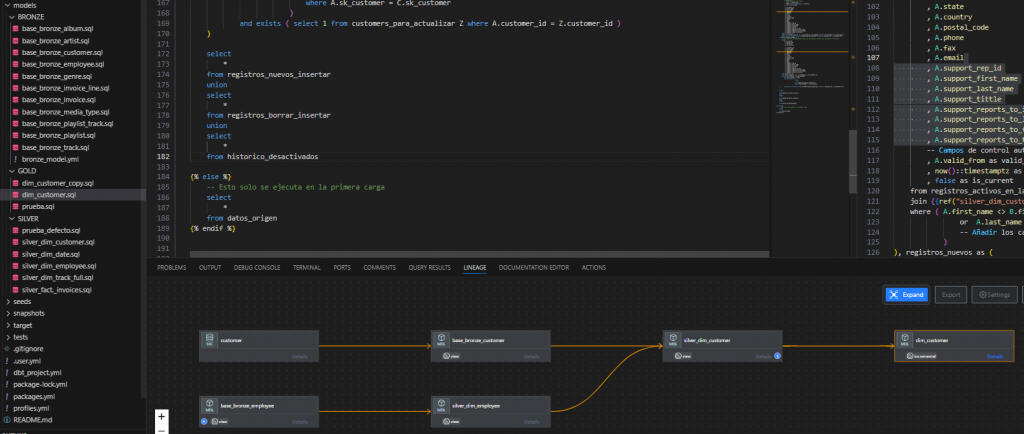Screen dimensions: 1024x434
Task: Click the blue expand circle on silver_dim_customer node
Action: [x=777, y=355]
